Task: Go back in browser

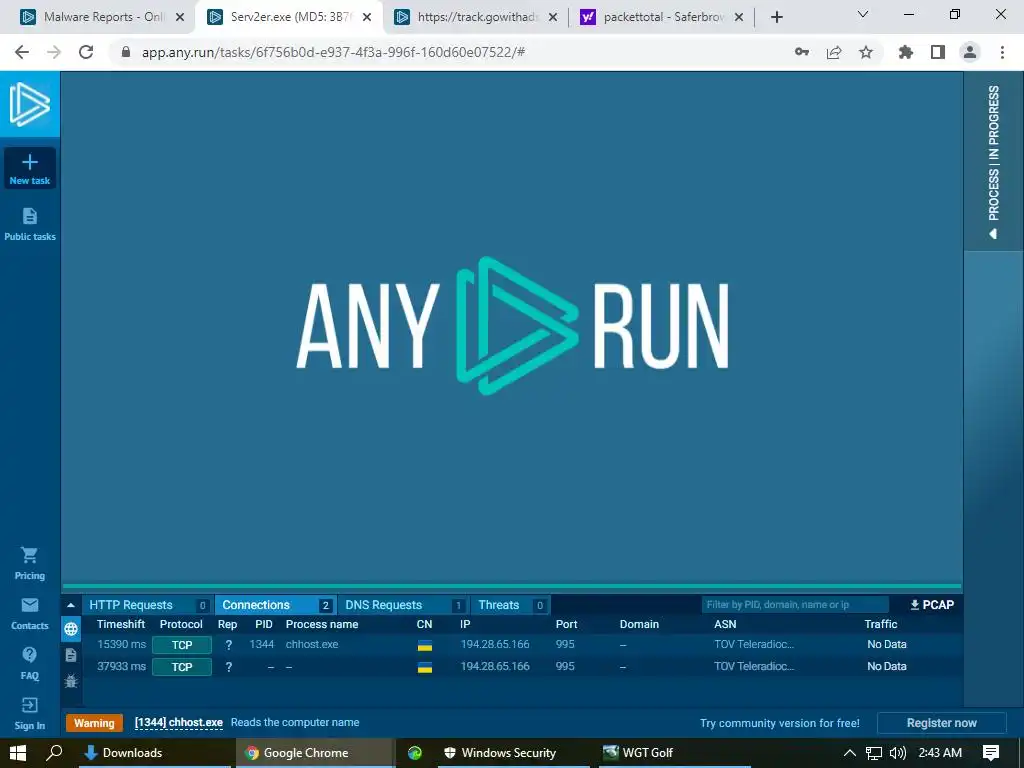Action: (x=22, y=52)
